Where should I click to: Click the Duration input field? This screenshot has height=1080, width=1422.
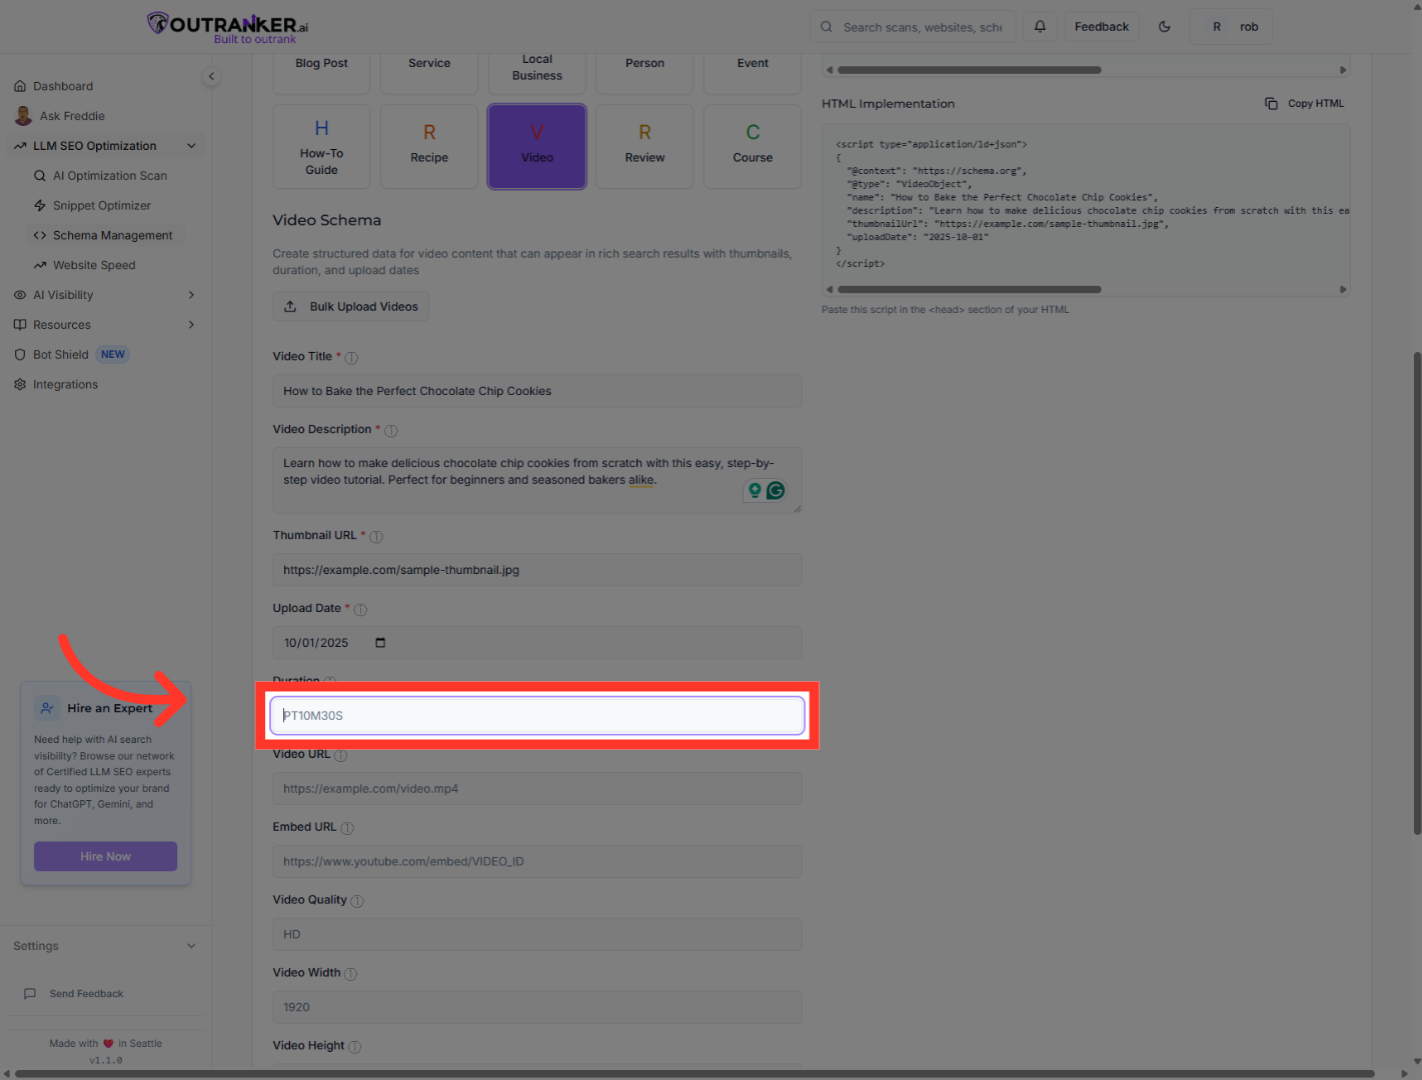537,716
